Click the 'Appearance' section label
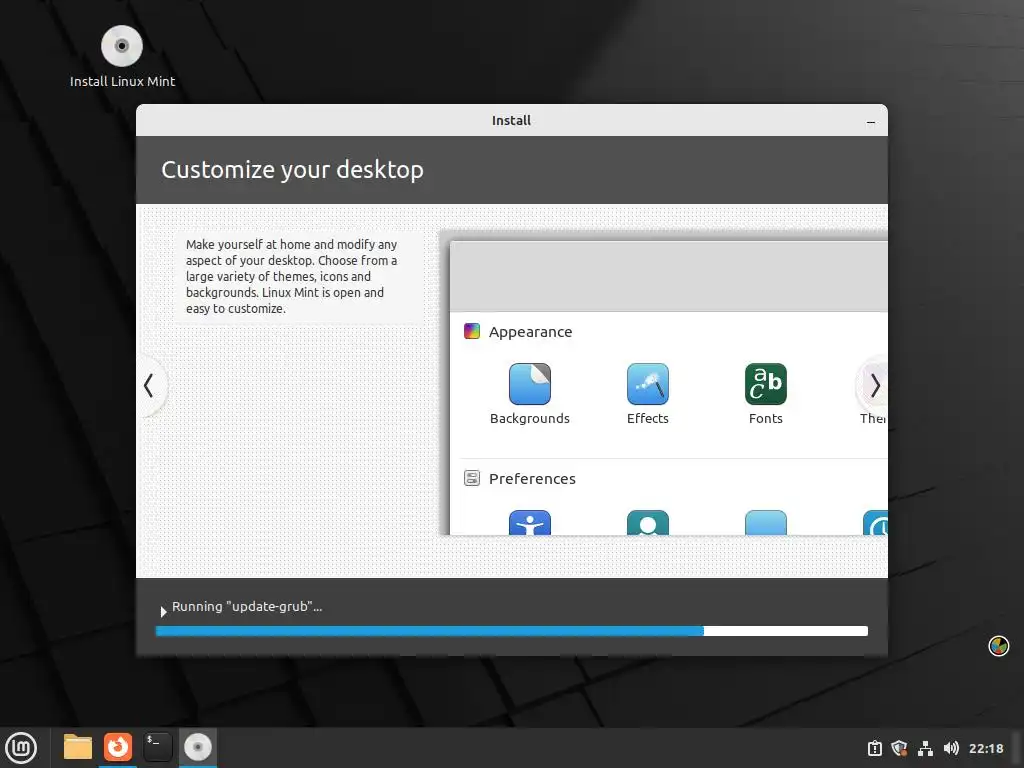 (530, 332)
